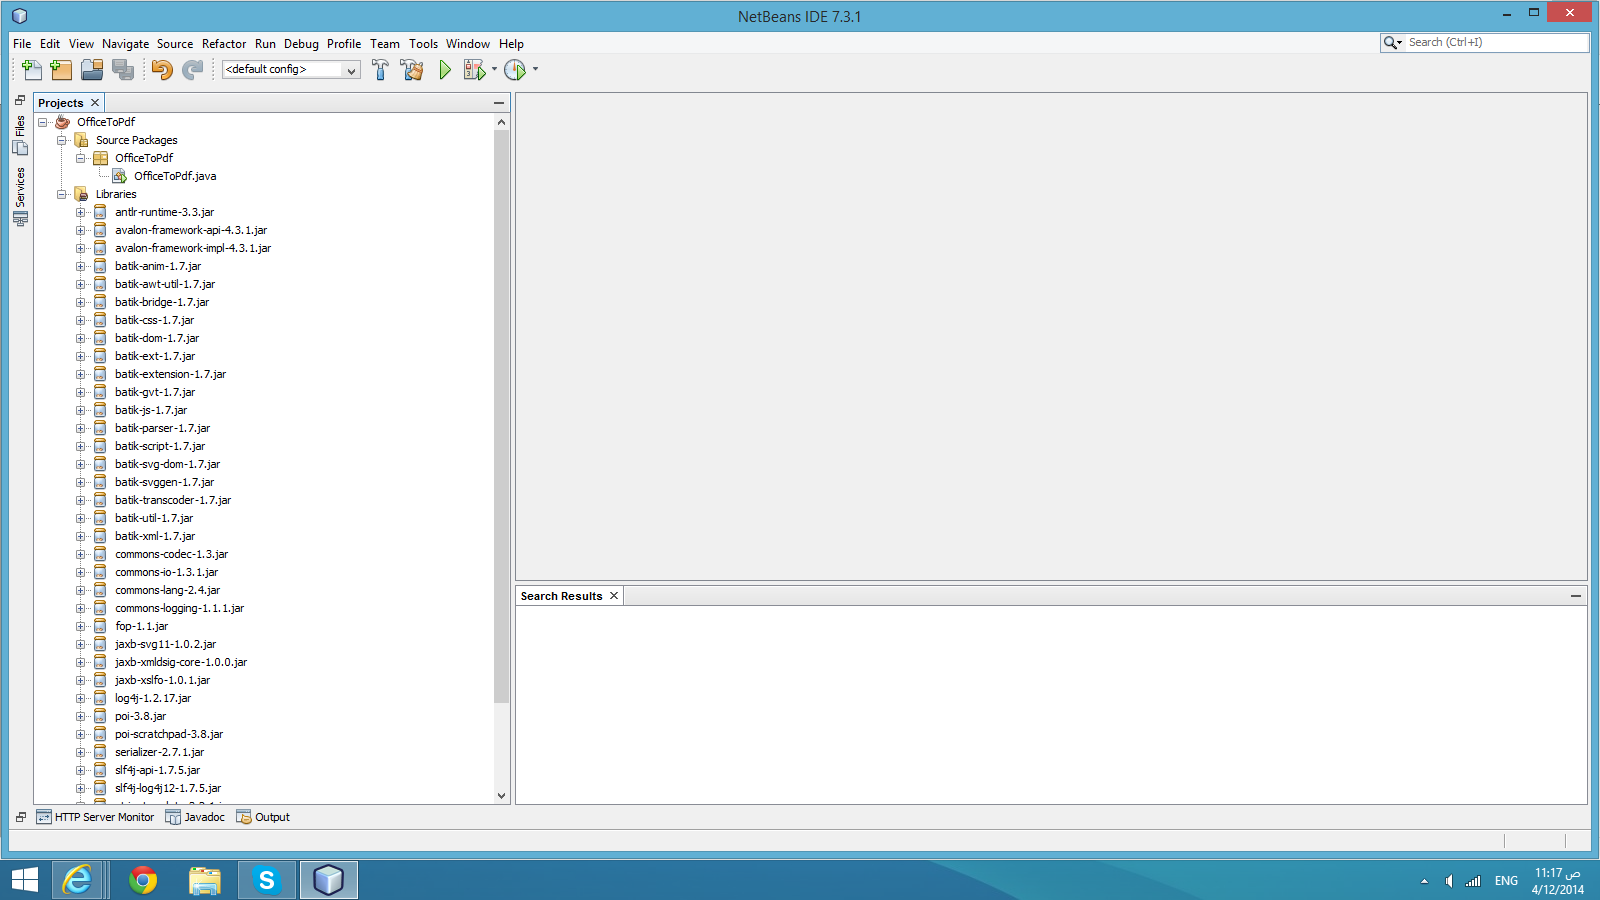Click the Projects panel scroll up arrow
This screenshot has height=900, width=1600.
coord(502,122)
